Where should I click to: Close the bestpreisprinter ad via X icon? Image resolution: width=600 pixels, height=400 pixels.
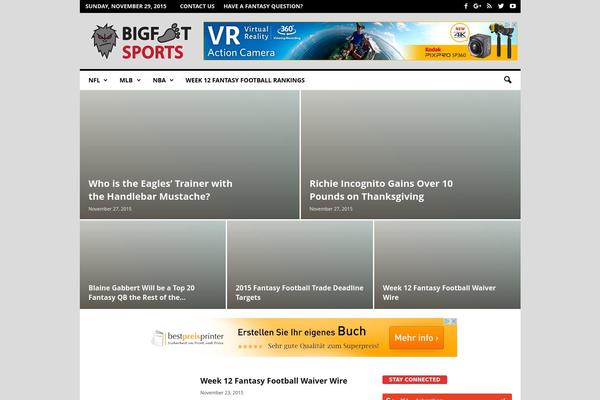pos(454,321)
